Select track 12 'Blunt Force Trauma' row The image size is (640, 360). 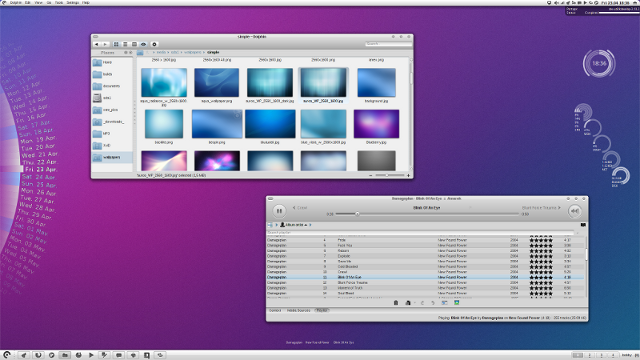tap(425, 282)
